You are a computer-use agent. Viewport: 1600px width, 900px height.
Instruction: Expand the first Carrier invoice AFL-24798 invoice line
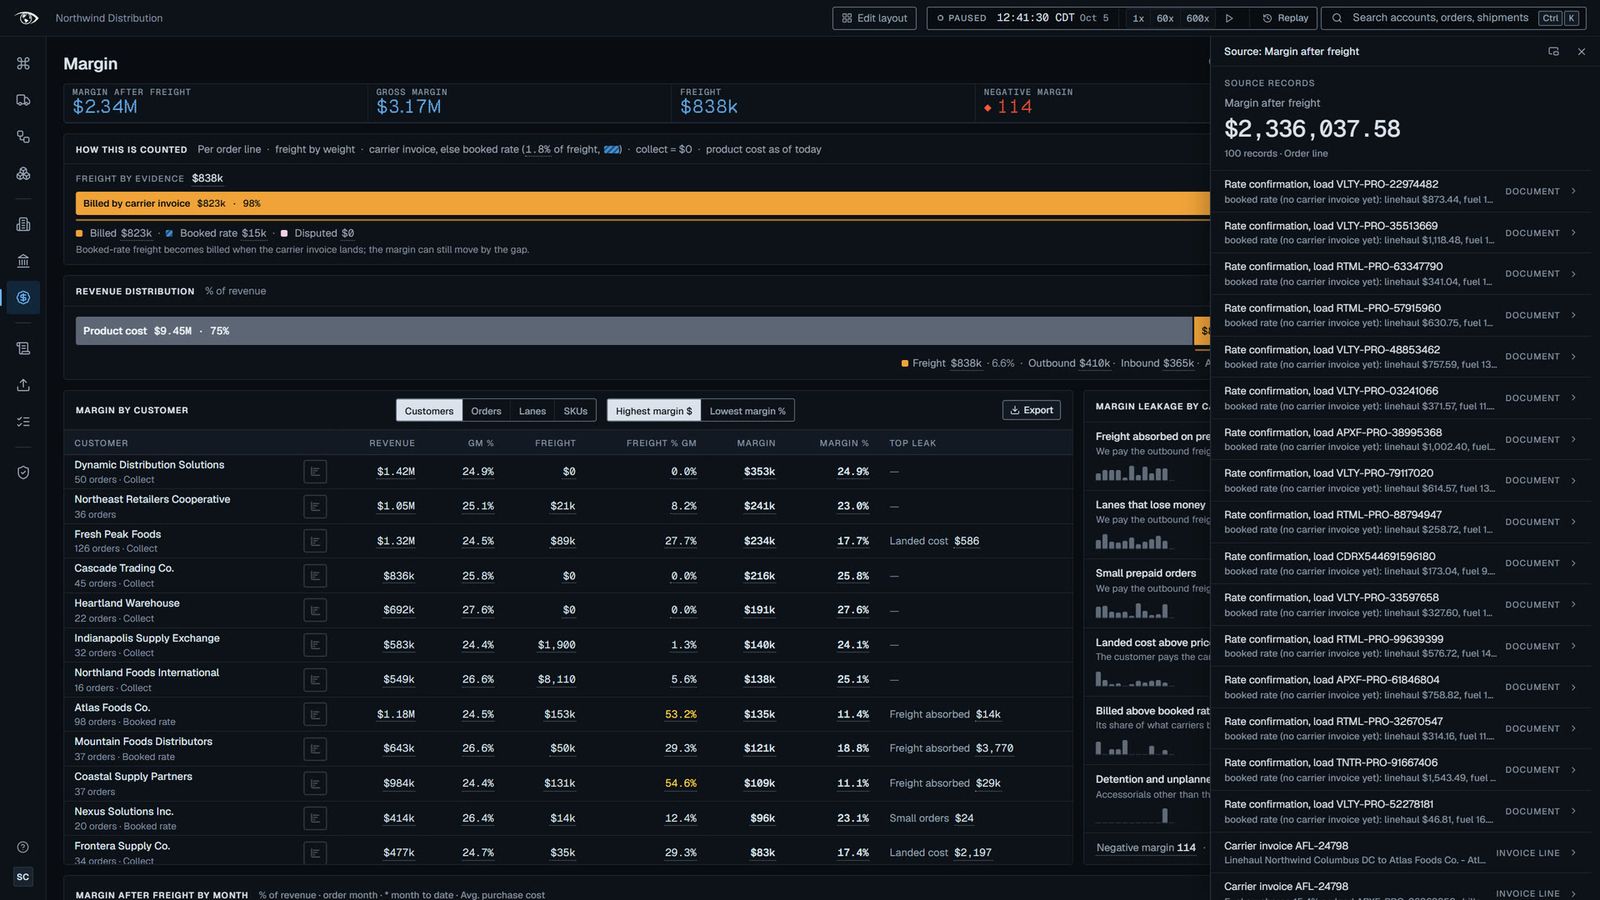pyautogui.click(x=1400, y=853)
